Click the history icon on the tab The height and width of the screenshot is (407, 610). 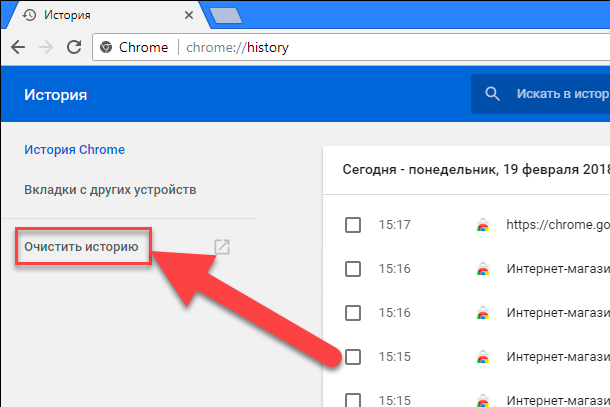click(x=29, y=15)
